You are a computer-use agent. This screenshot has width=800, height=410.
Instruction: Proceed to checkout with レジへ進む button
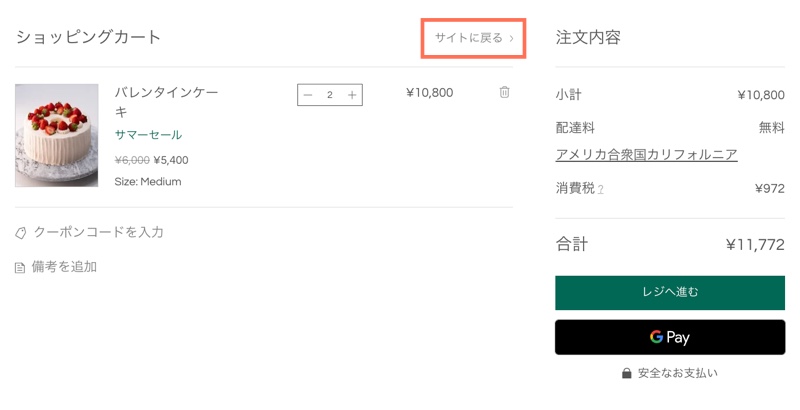click(x=670, y=293)
